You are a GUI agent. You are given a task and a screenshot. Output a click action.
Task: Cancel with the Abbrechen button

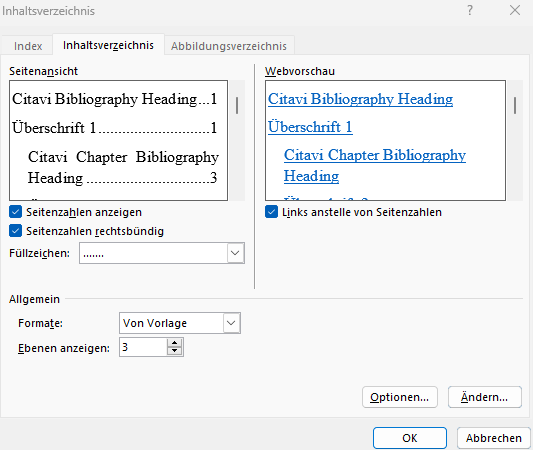click(494, 438)
